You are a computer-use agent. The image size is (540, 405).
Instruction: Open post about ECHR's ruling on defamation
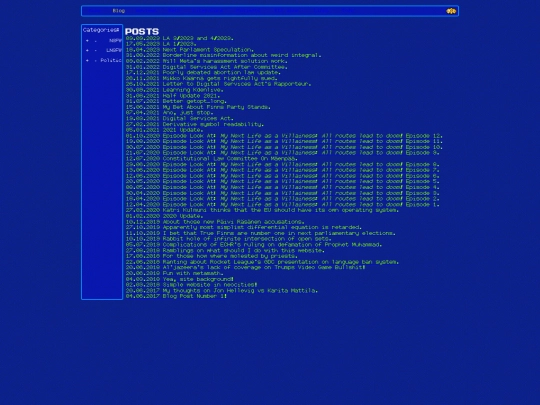pyautogui.click(x=272, y=245)
